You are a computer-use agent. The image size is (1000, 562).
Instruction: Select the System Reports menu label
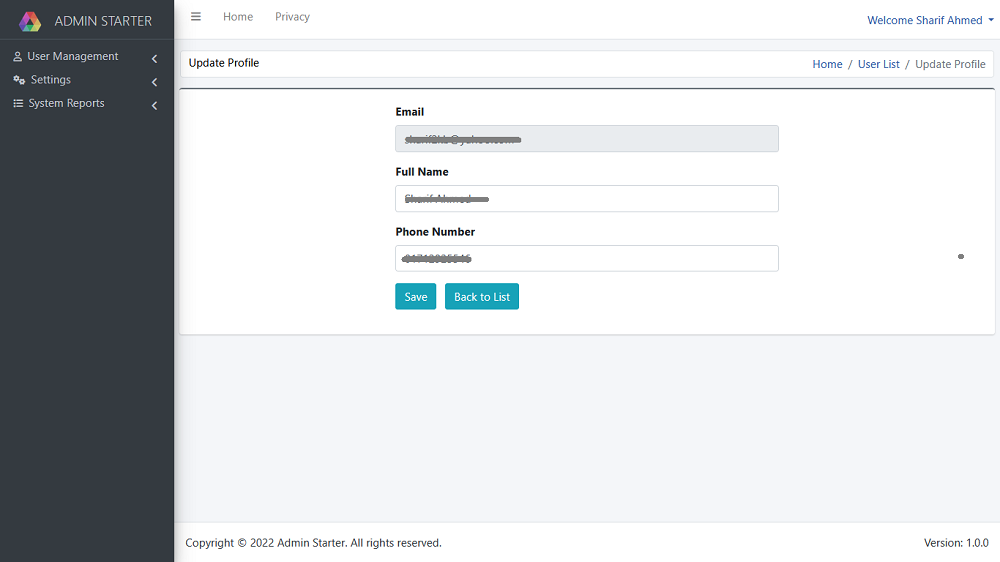coord(66,104)
